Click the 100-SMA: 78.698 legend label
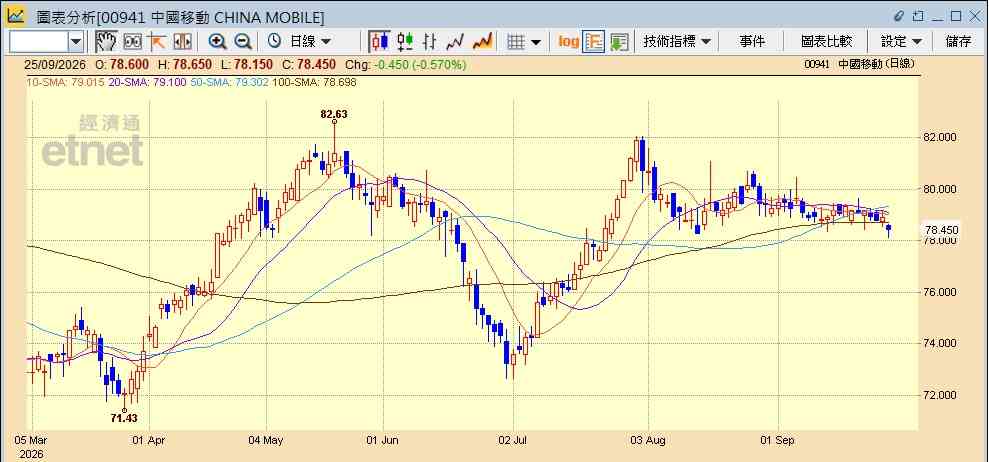 click(313, 82)
